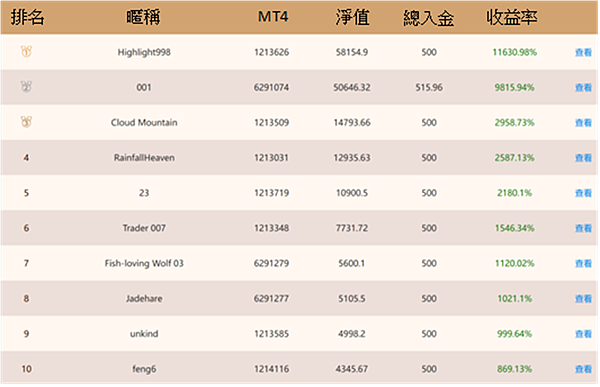Screen dimensions: 600x387
Task: View the row of user 23 via 查看
Action: [x=583, y=193]
